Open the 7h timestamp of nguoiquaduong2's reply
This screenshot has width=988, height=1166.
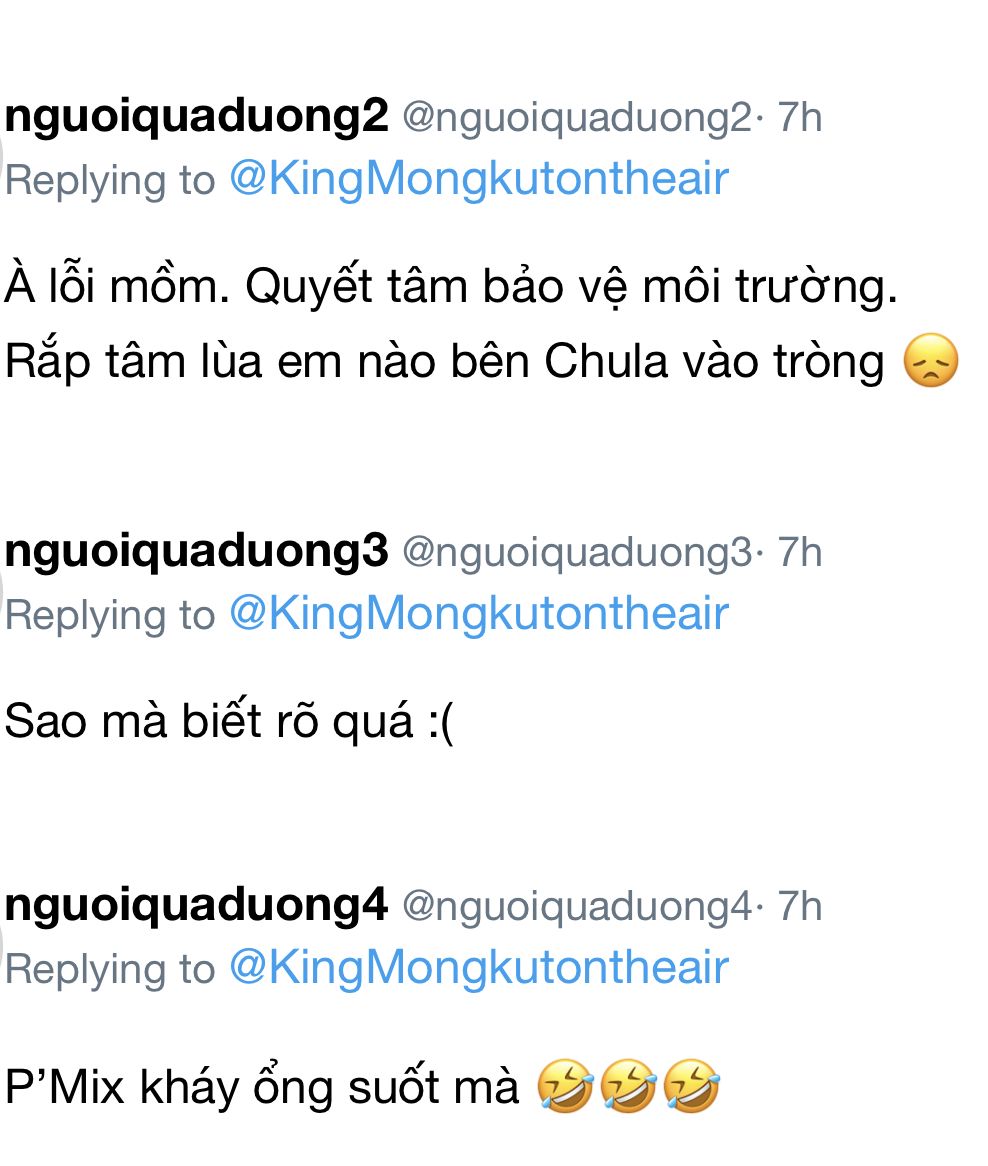click(799, 119)
